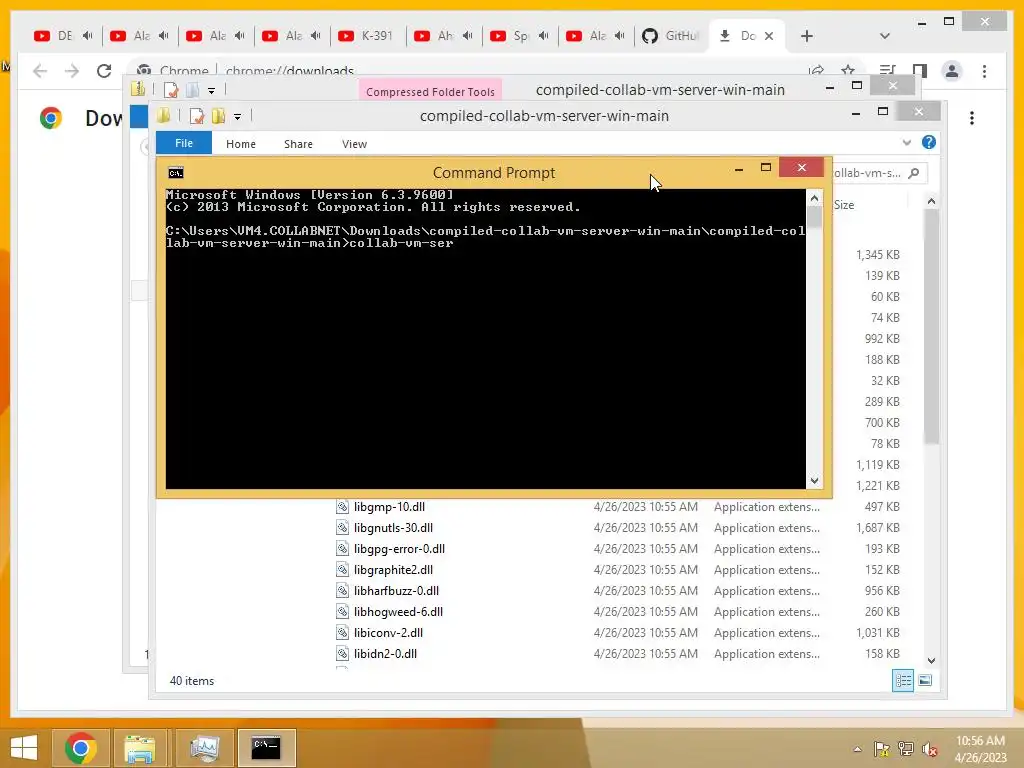
Task: Open Chrome tab search dropdown
Action: tap(885, 36)
